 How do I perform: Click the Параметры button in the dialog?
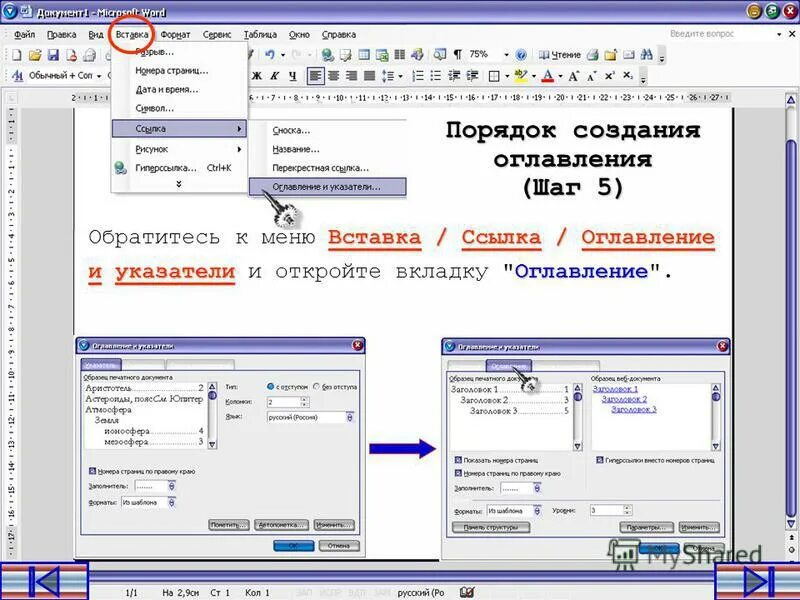click(x=646, y=527)
